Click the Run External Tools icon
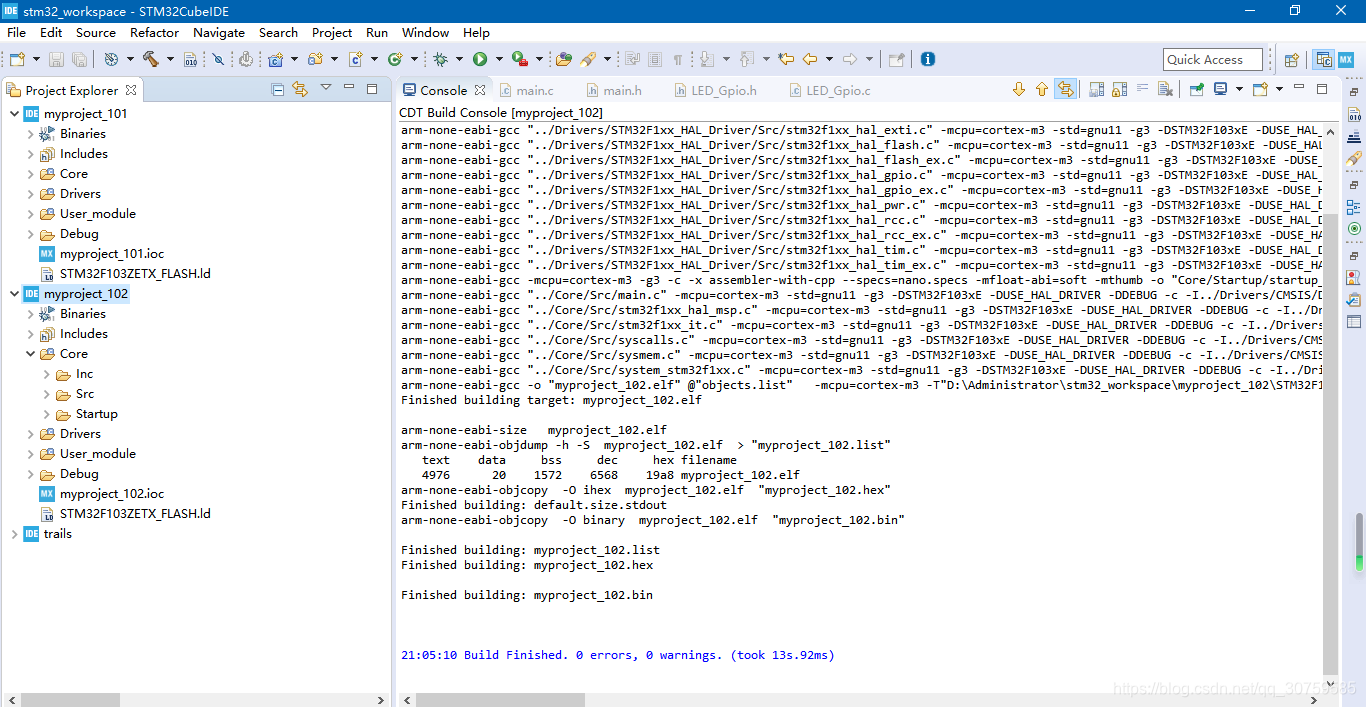 519,60
